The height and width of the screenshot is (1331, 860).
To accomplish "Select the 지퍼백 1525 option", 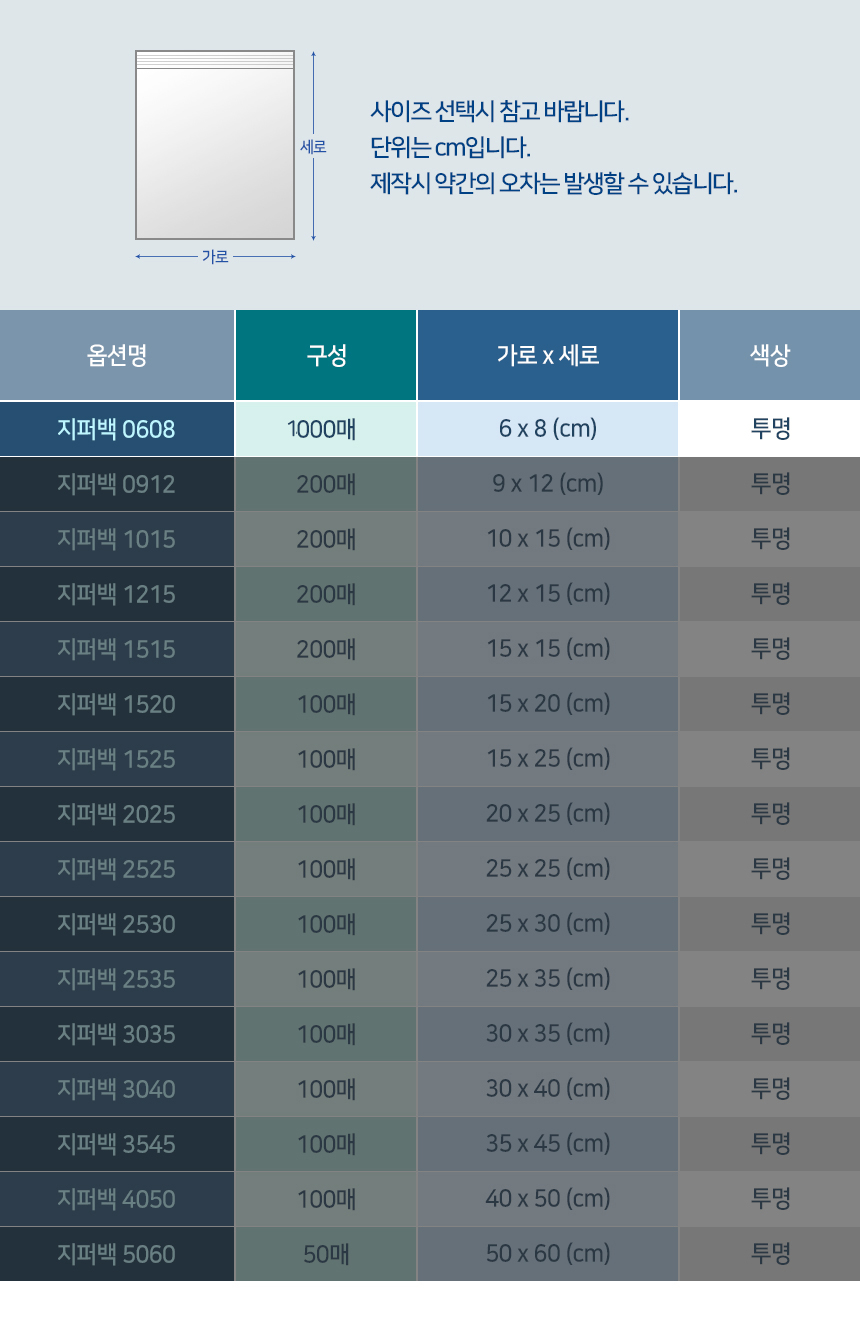I will (x=117, y=758).
